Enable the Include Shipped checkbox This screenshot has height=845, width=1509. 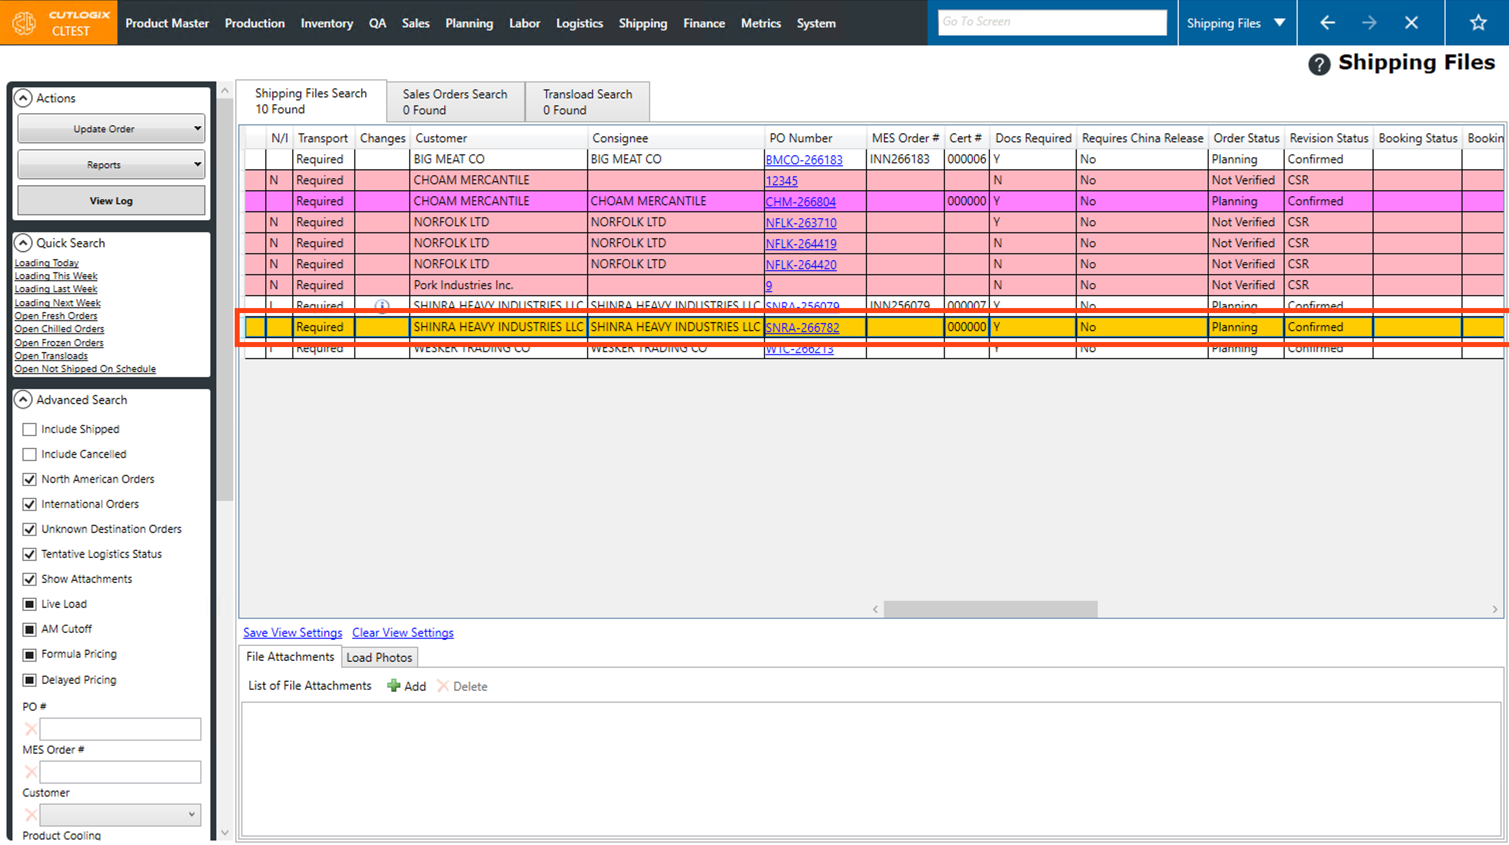pos(30,429)
